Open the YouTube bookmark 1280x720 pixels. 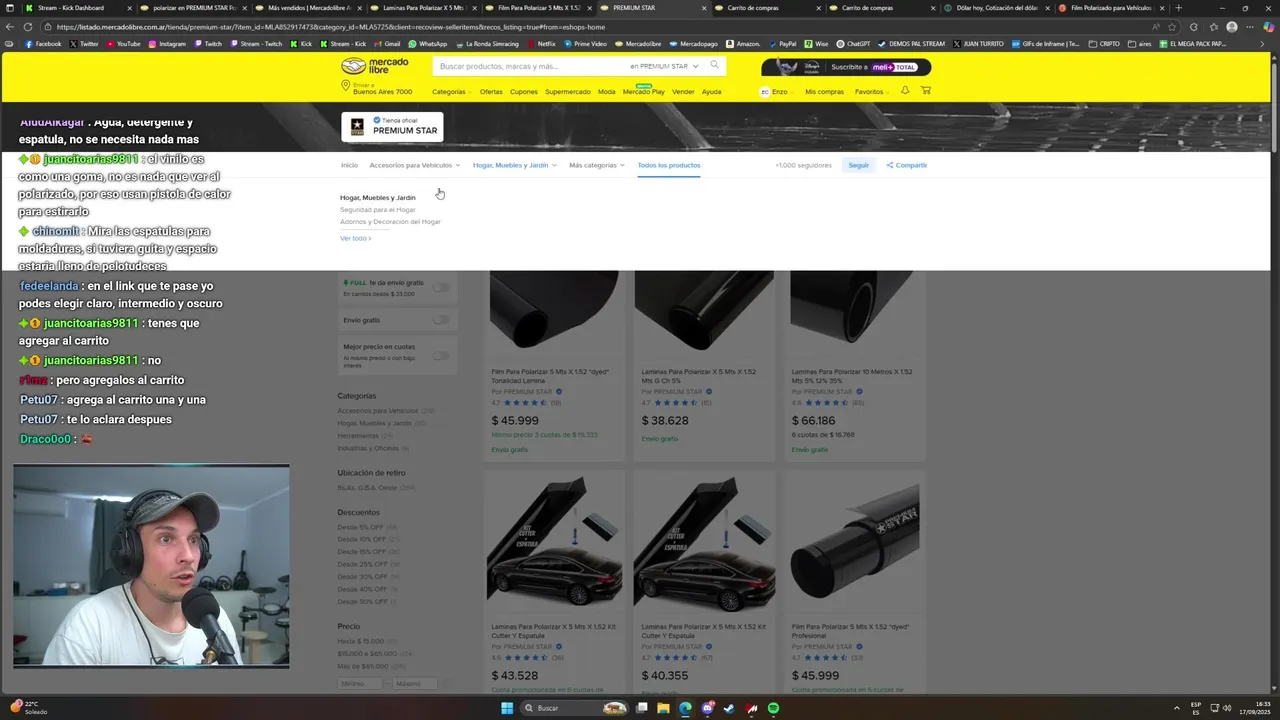tap(124, 44)
